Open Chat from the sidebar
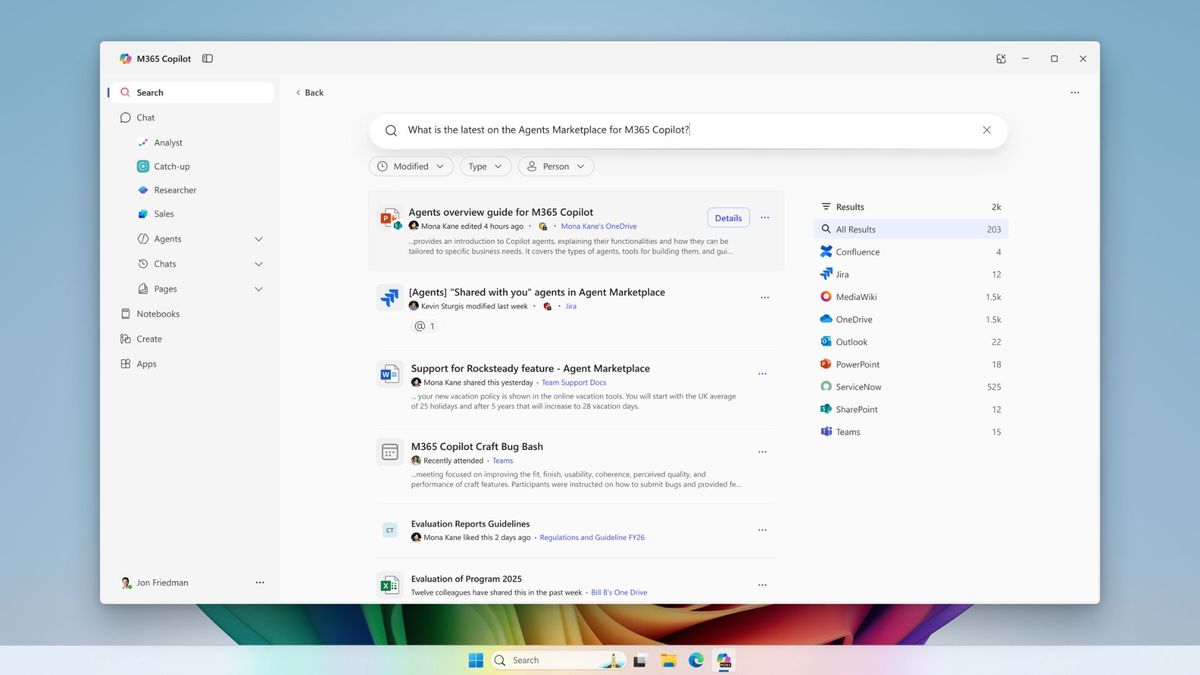The width and height of the screenshot is (1200, 675). [143, 117]
